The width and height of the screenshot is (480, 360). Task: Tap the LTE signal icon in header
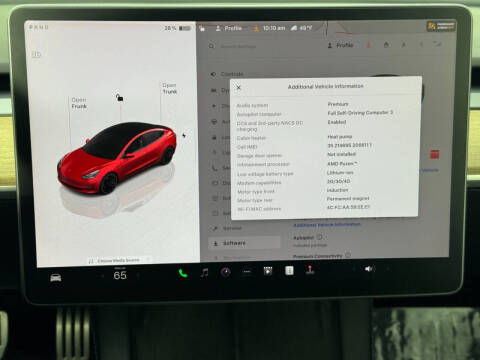pos(438,44)
